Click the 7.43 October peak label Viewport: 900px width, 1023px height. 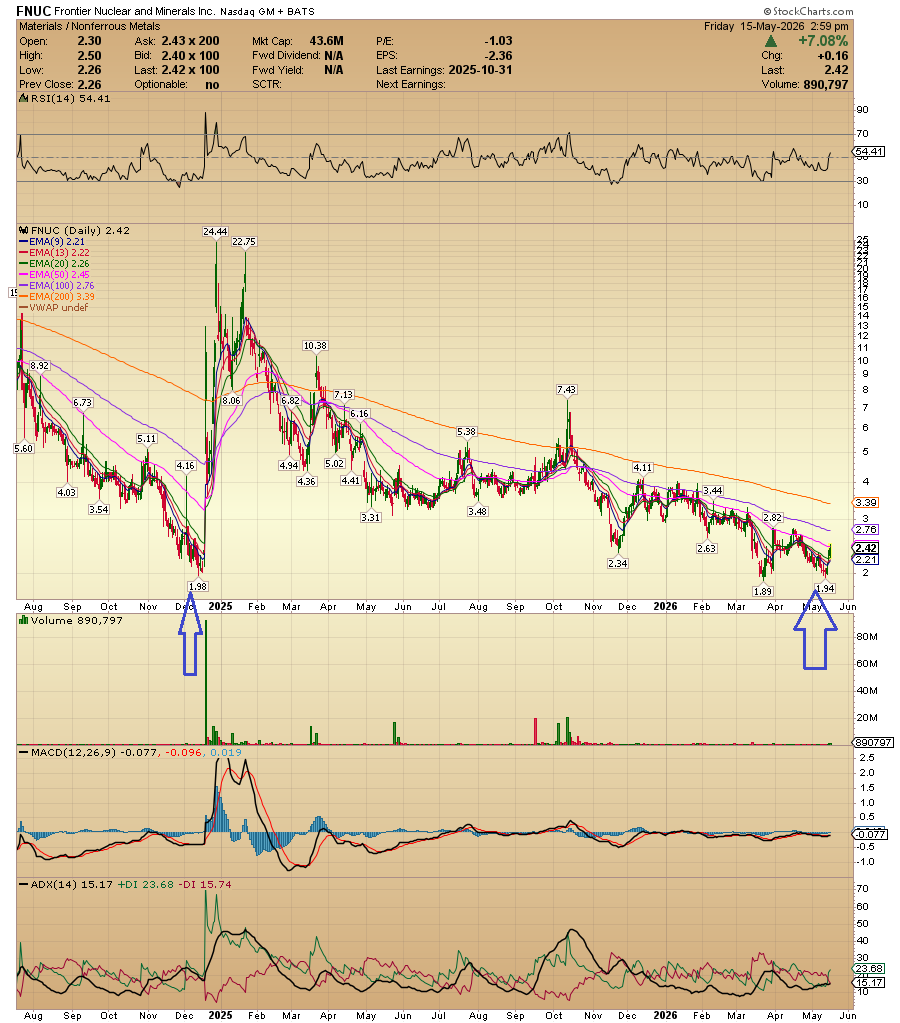[x=566, y=389]
